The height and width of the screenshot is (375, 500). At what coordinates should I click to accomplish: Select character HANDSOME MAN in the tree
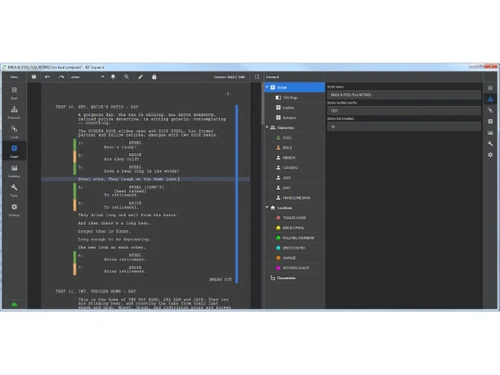(x=295, y=198)
